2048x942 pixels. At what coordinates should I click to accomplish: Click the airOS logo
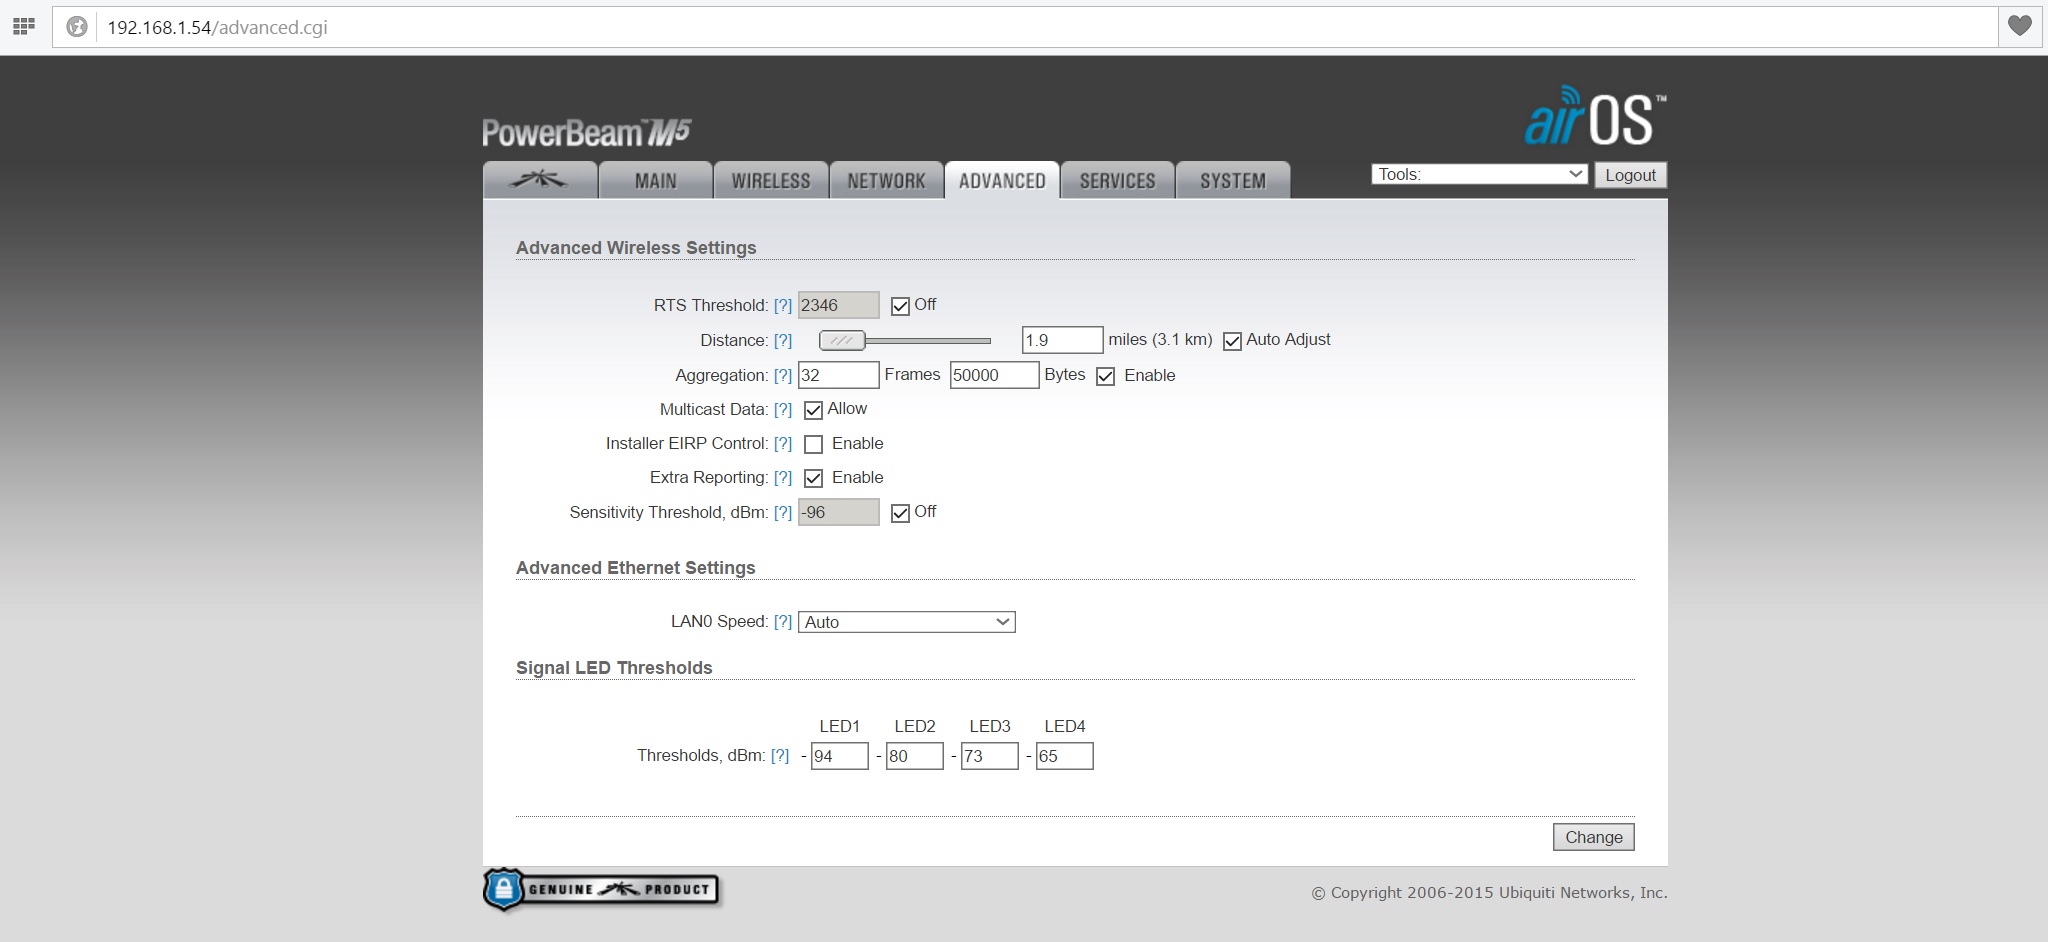1595,117
